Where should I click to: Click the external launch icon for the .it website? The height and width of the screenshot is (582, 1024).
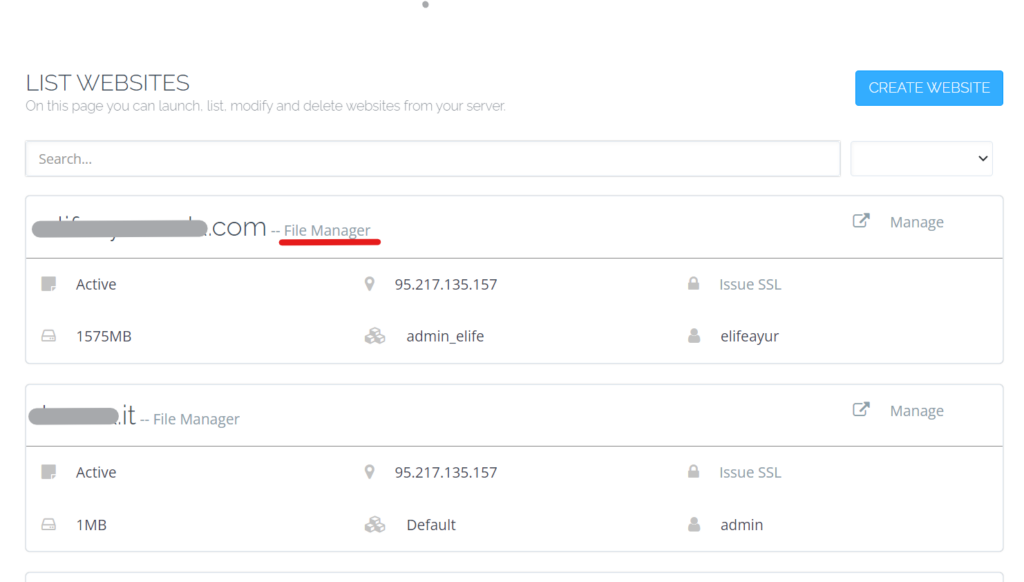pos(861,410)
